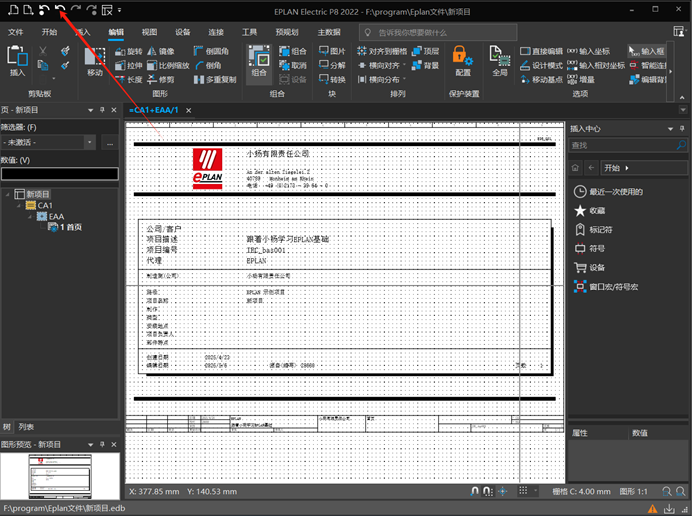Click the 列表 list view tab
Screen dimensions: 692x516
coord(26,427)
